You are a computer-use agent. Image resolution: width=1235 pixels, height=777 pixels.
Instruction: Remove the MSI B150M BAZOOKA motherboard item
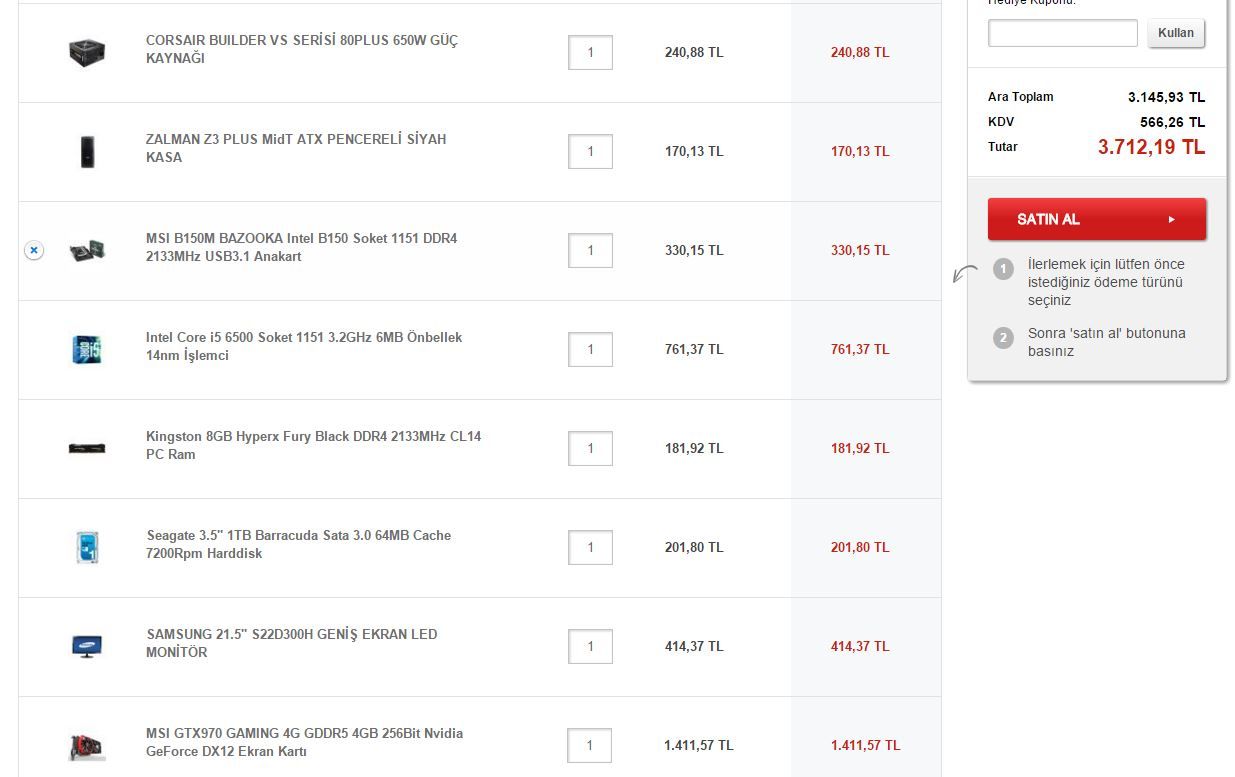tap(34, 250)
